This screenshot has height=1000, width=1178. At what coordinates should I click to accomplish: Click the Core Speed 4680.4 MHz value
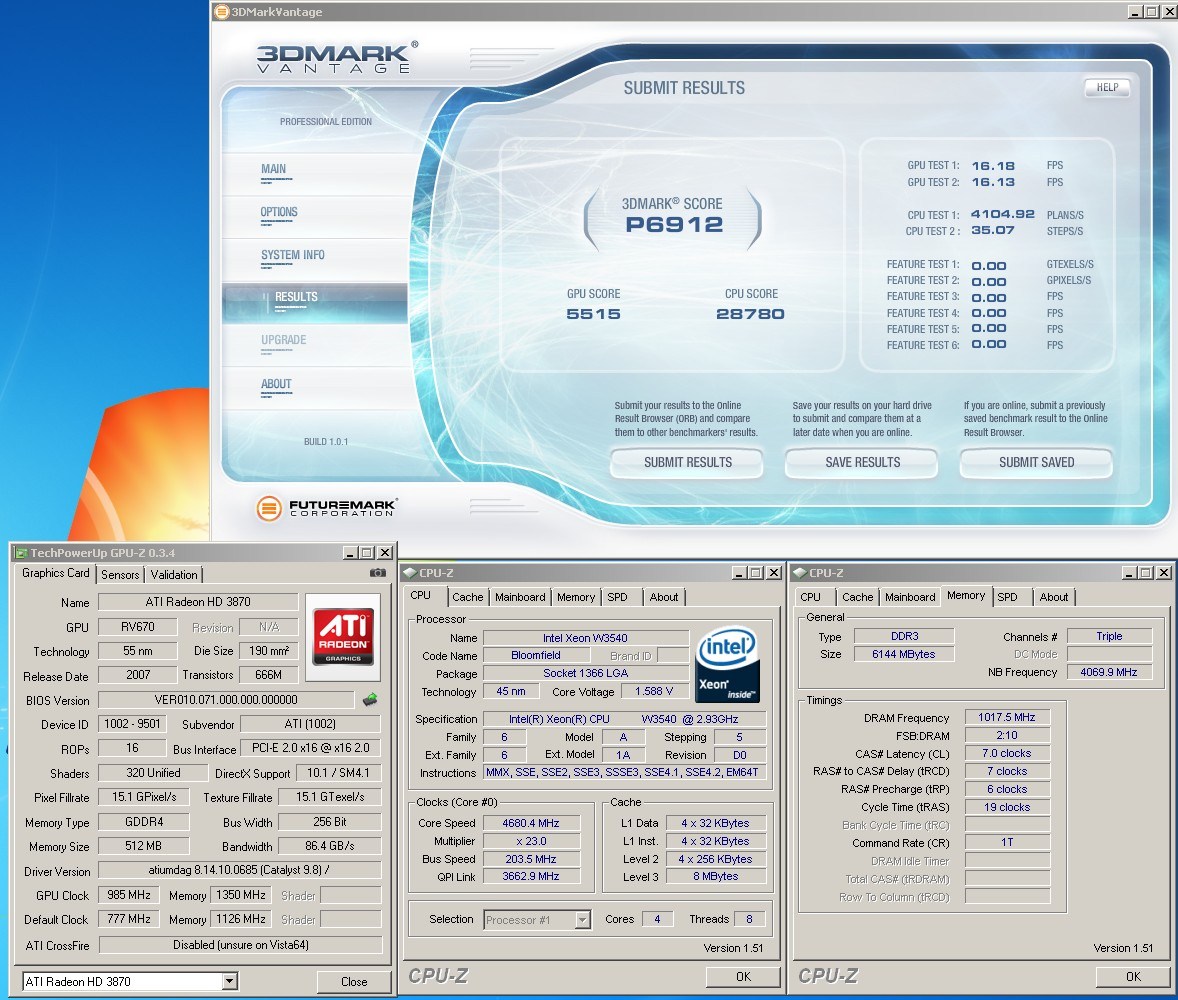point(531,823)
